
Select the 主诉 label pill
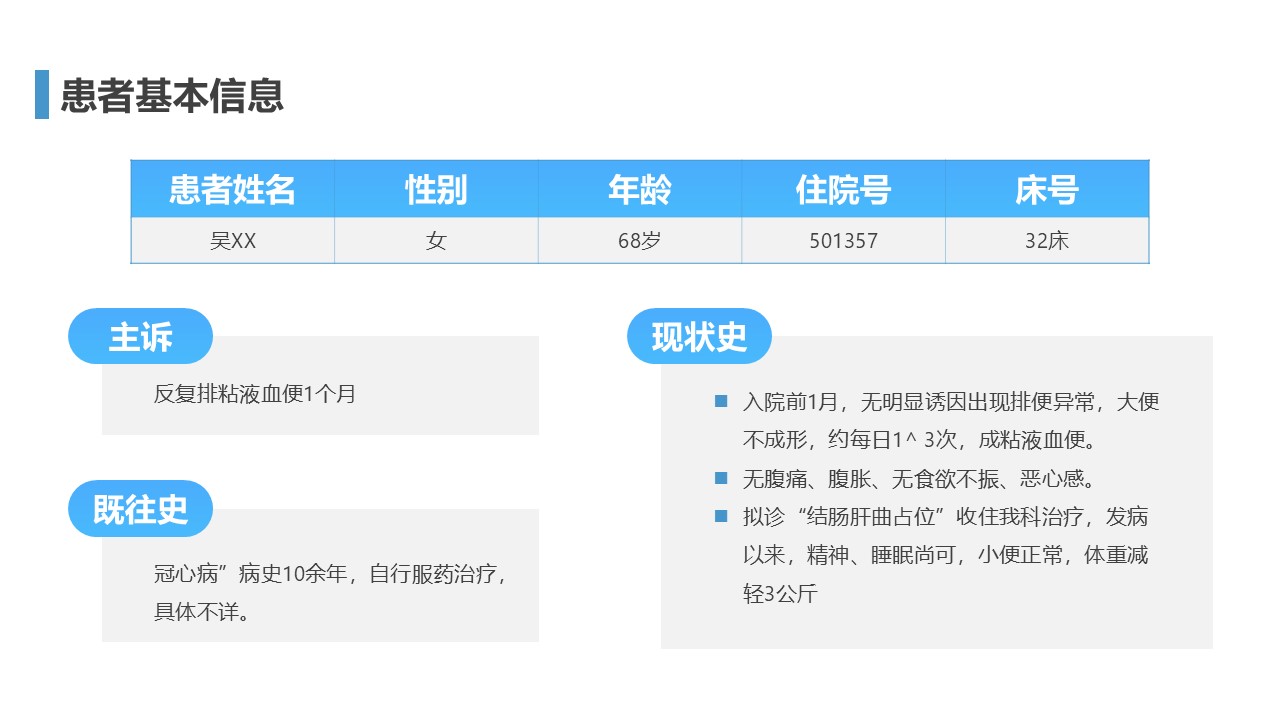pyautogui.click(x=140, y=336)
